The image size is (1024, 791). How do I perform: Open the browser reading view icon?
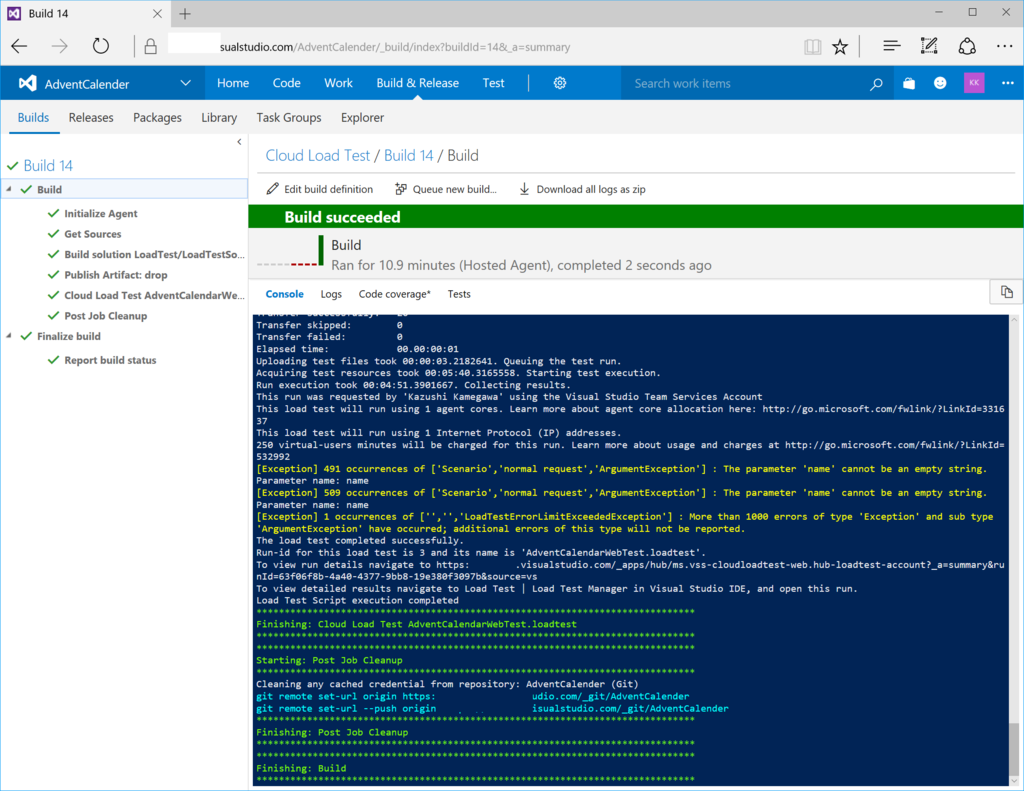(x=812, y=46)
